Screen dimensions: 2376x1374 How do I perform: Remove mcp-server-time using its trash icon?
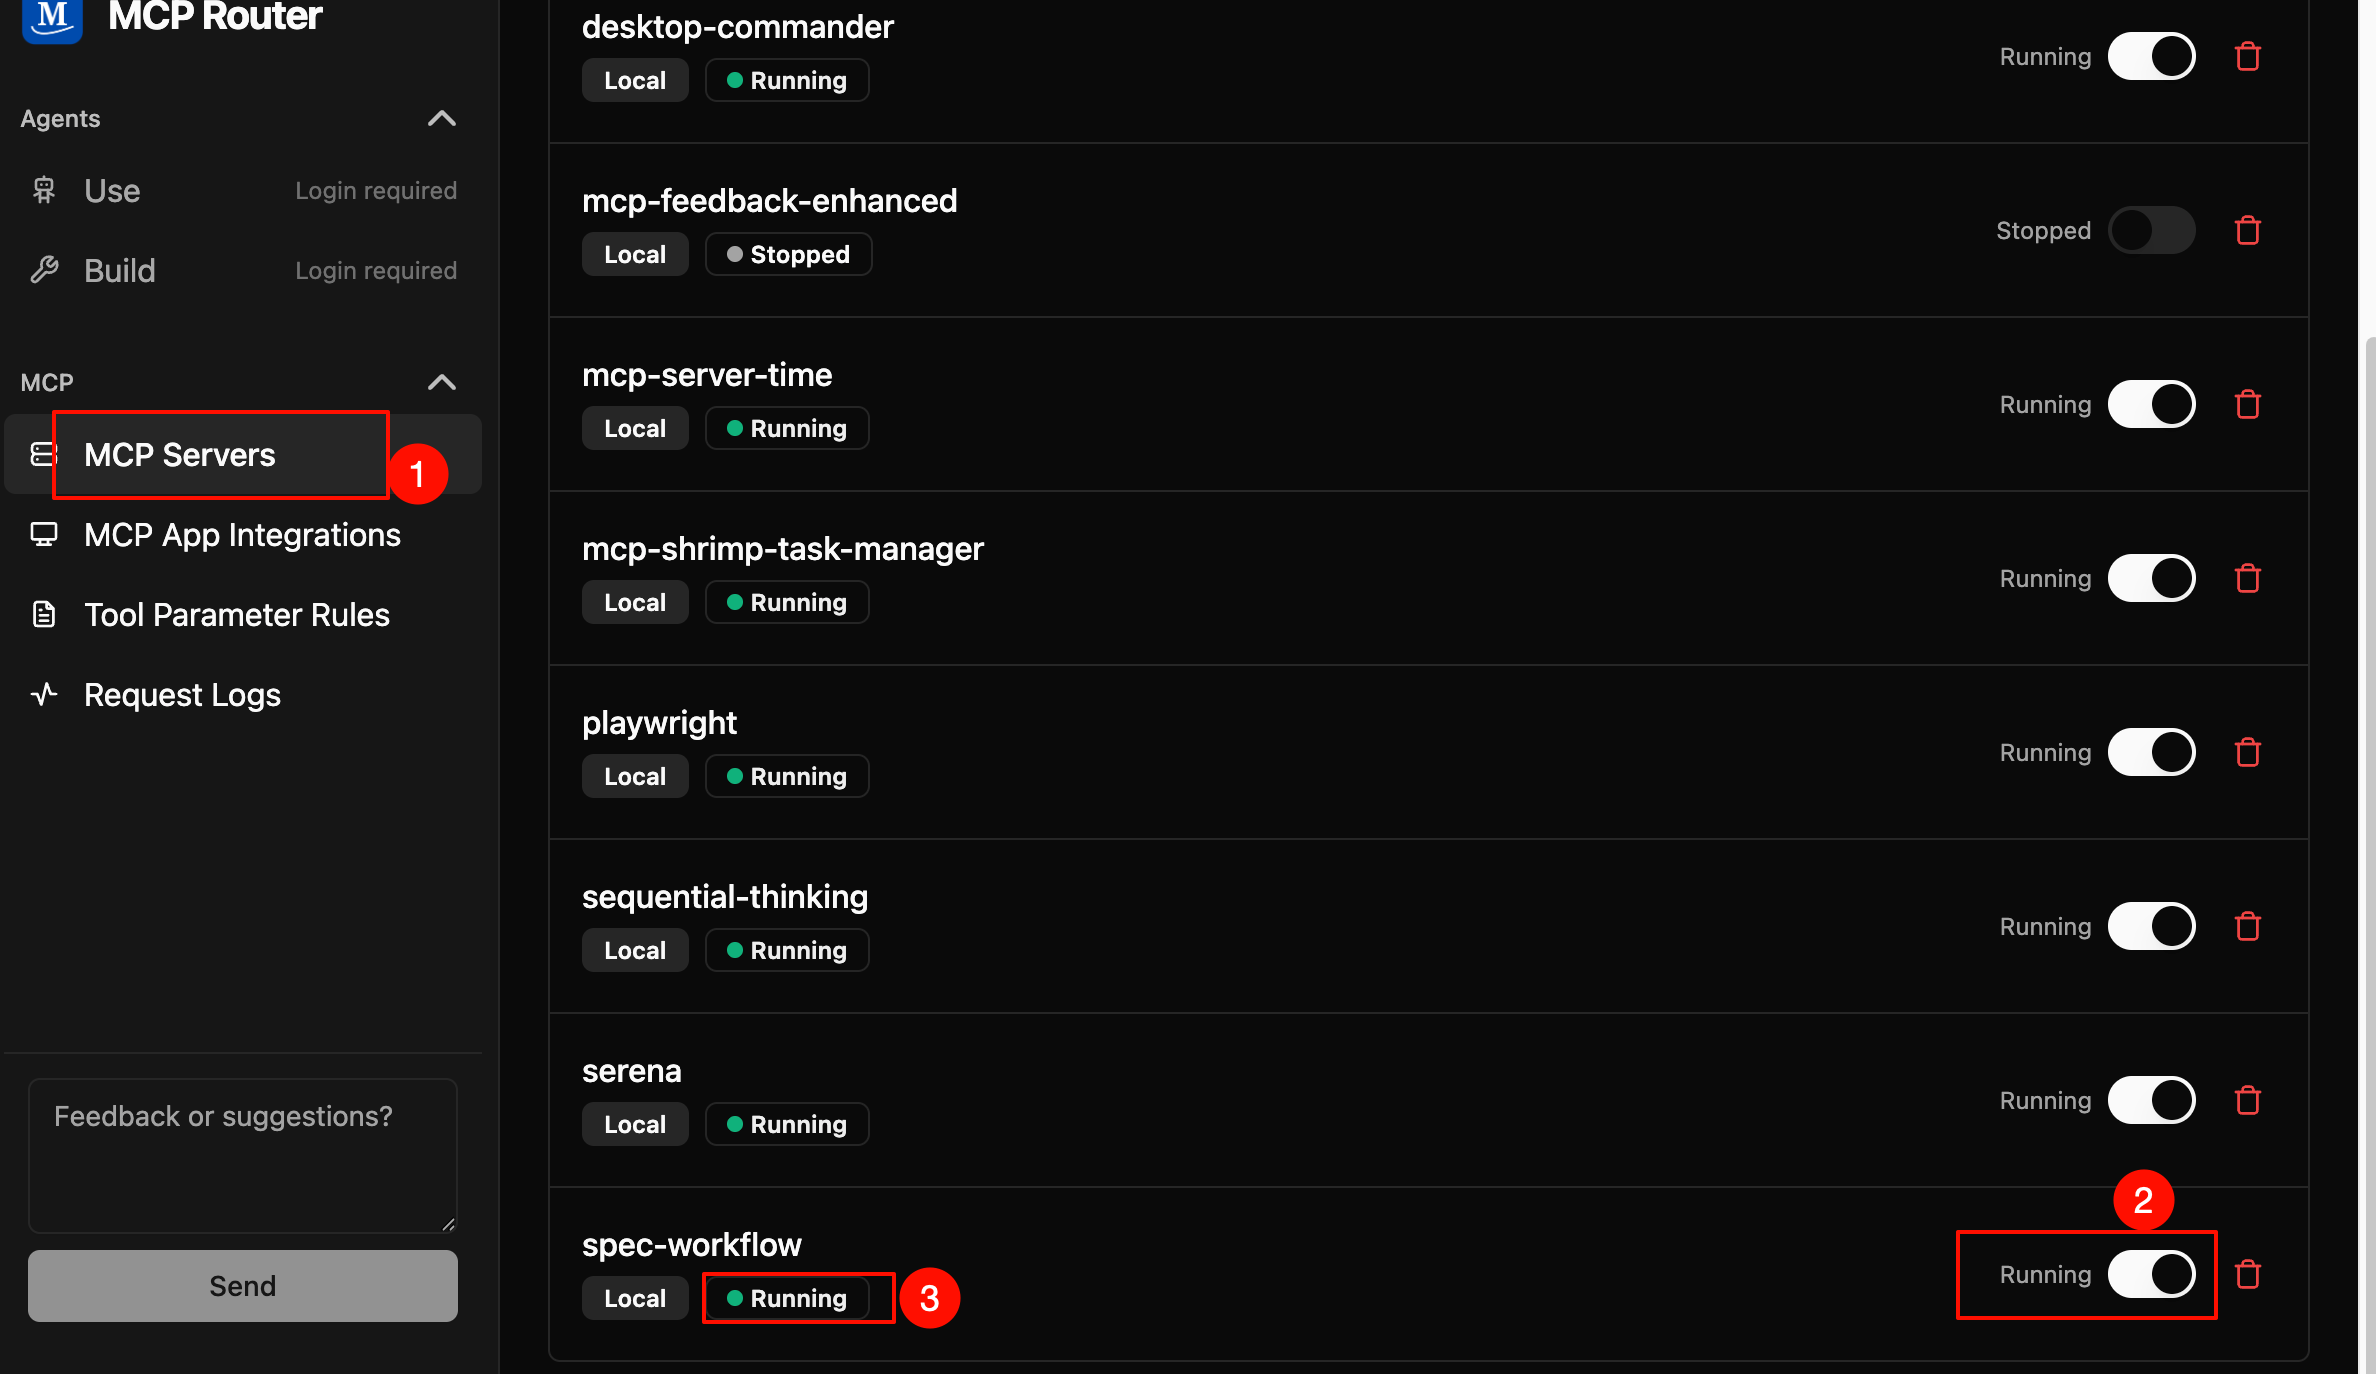2248,404
